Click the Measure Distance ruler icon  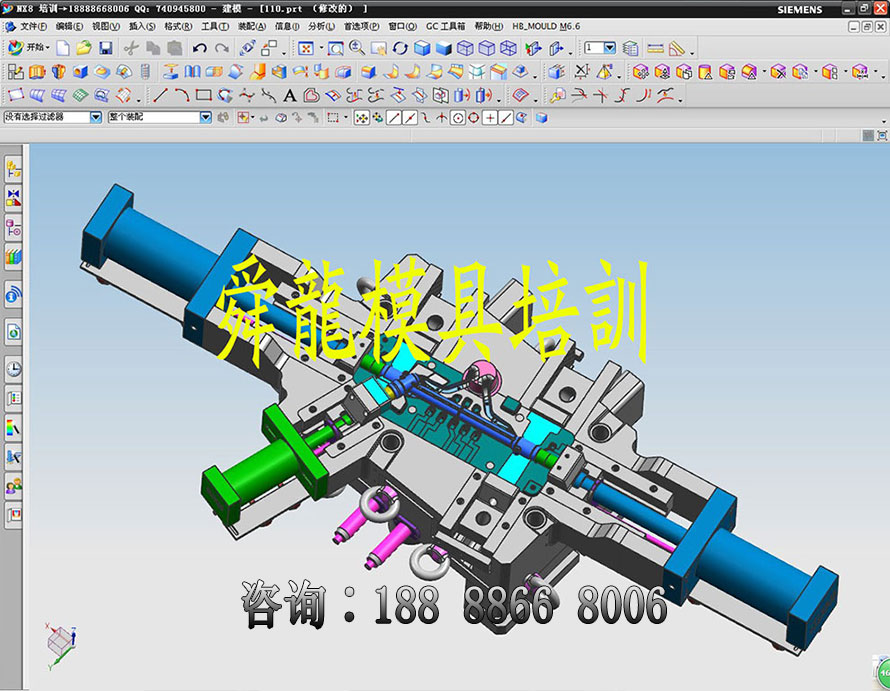[x=655, y=48]
